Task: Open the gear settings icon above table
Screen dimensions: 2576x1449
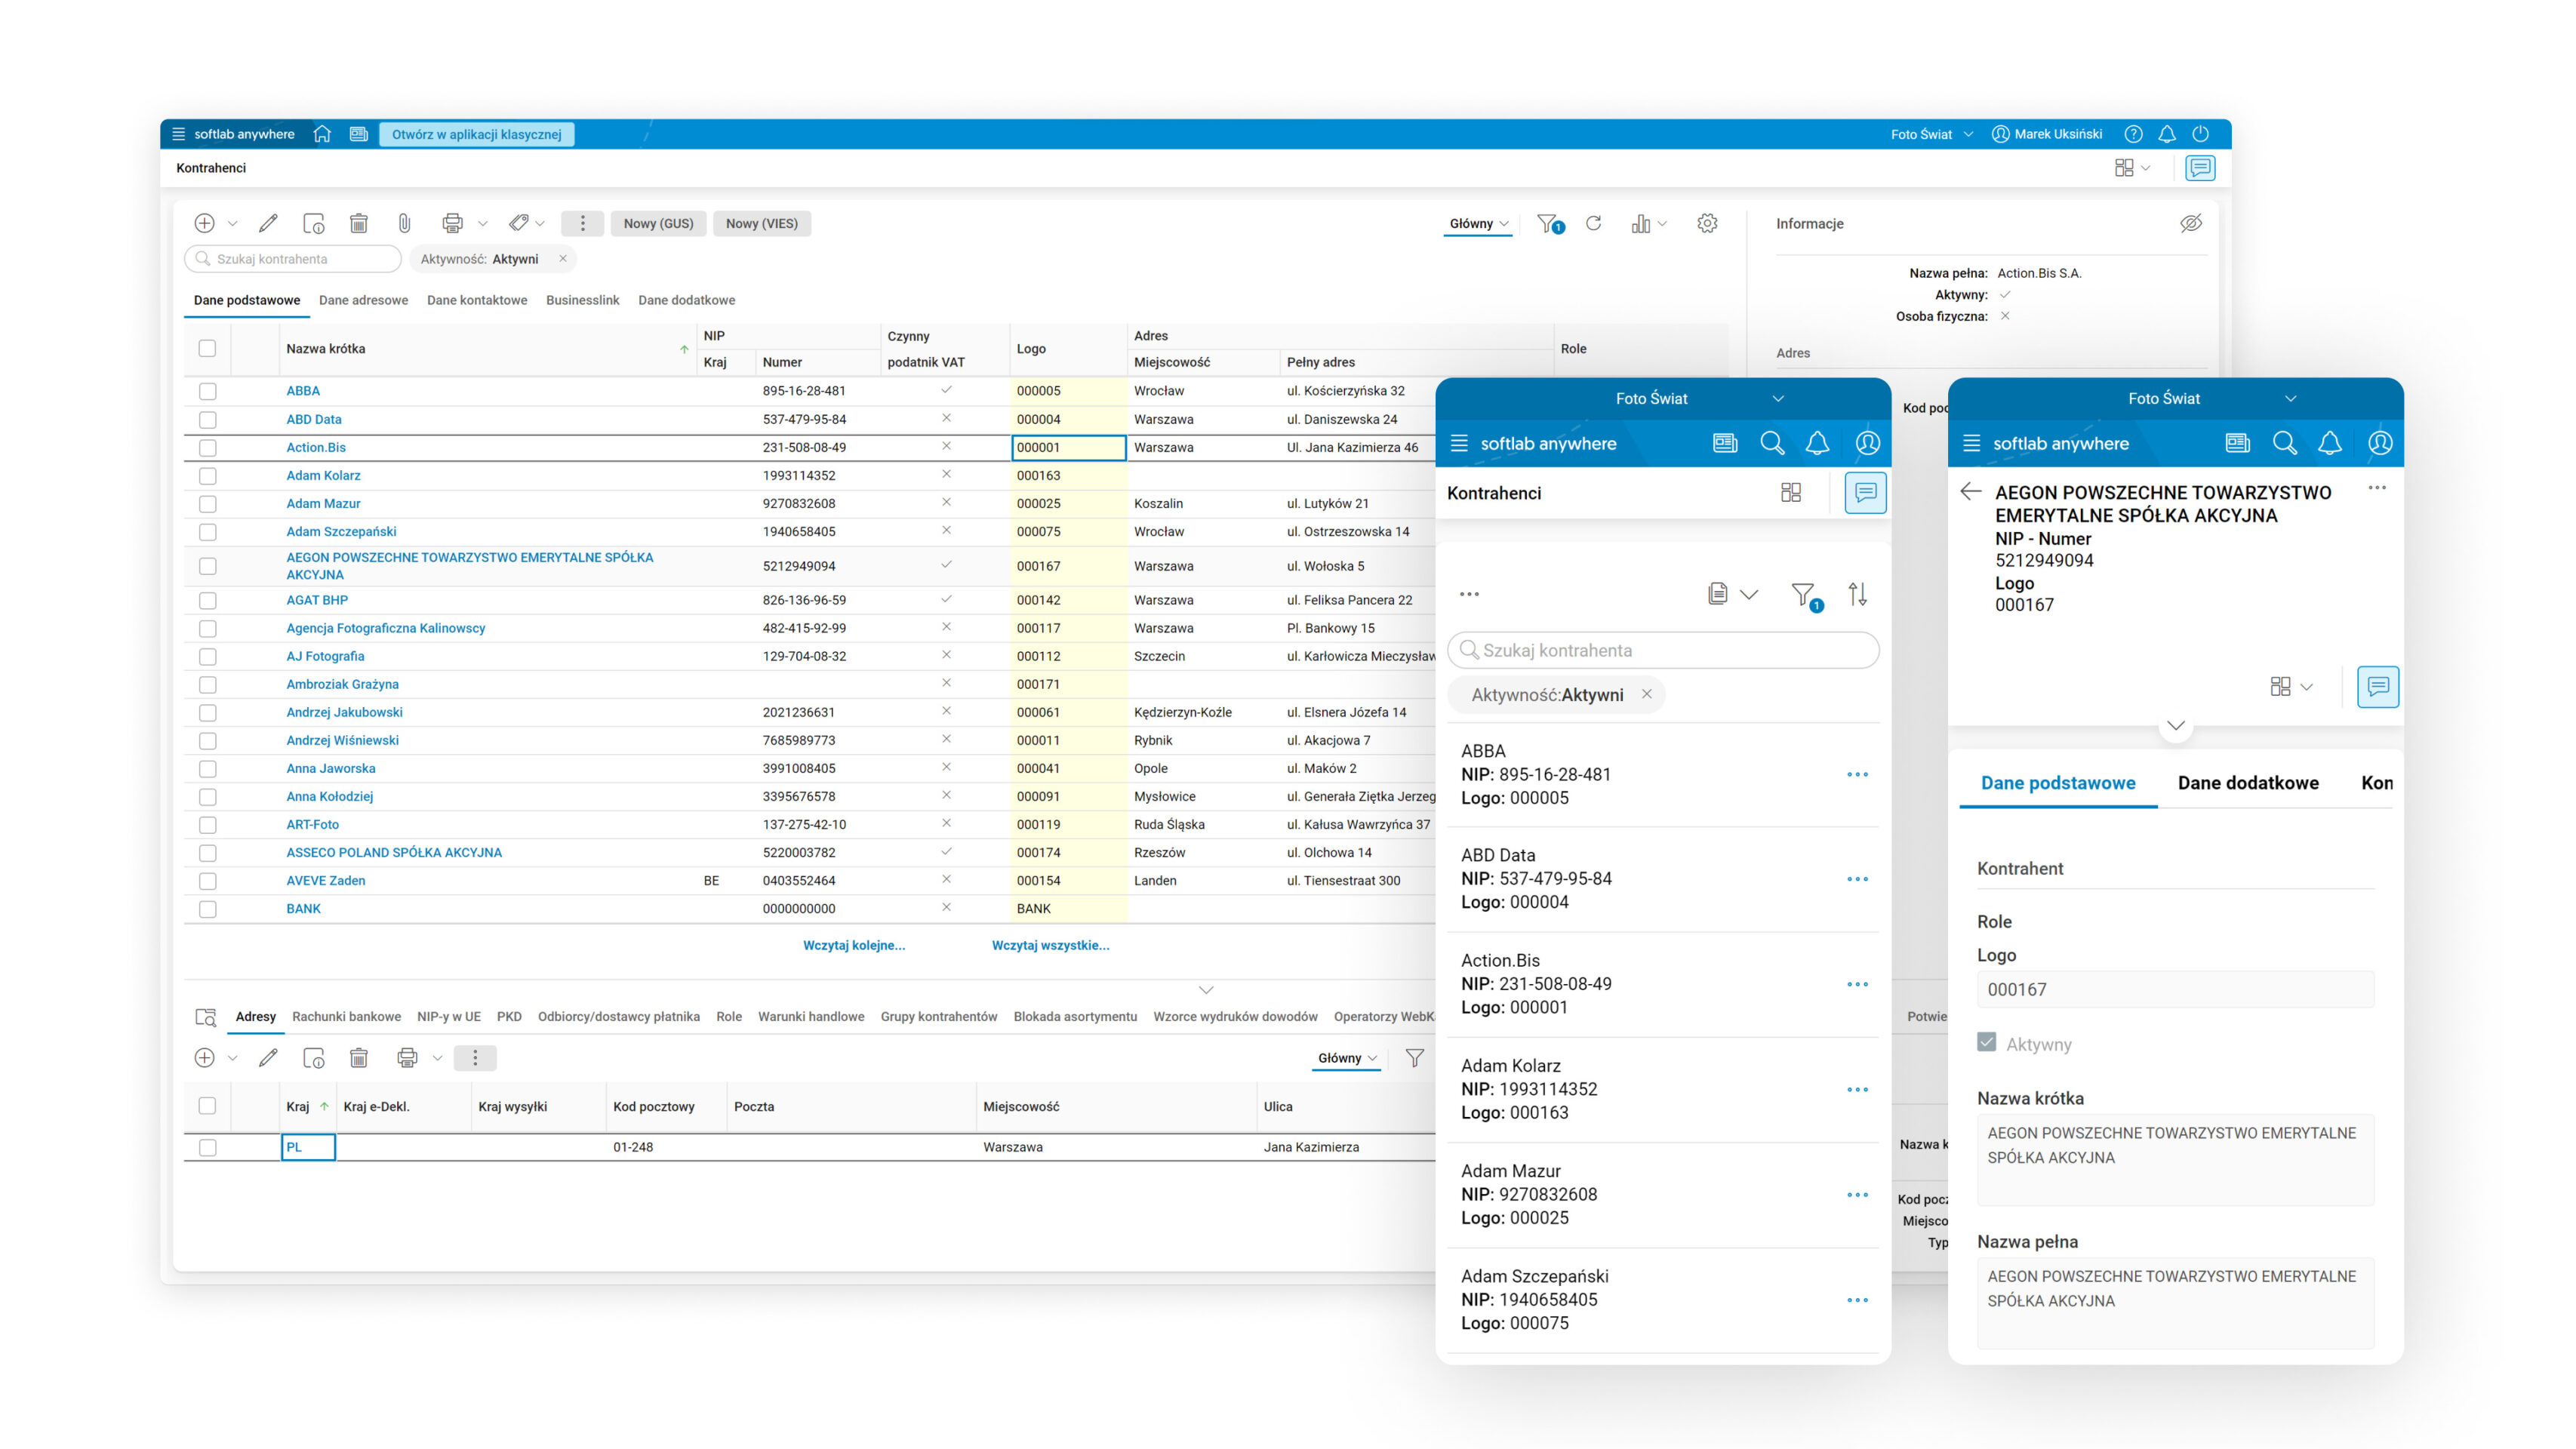Action: [x=1707, y=223]
